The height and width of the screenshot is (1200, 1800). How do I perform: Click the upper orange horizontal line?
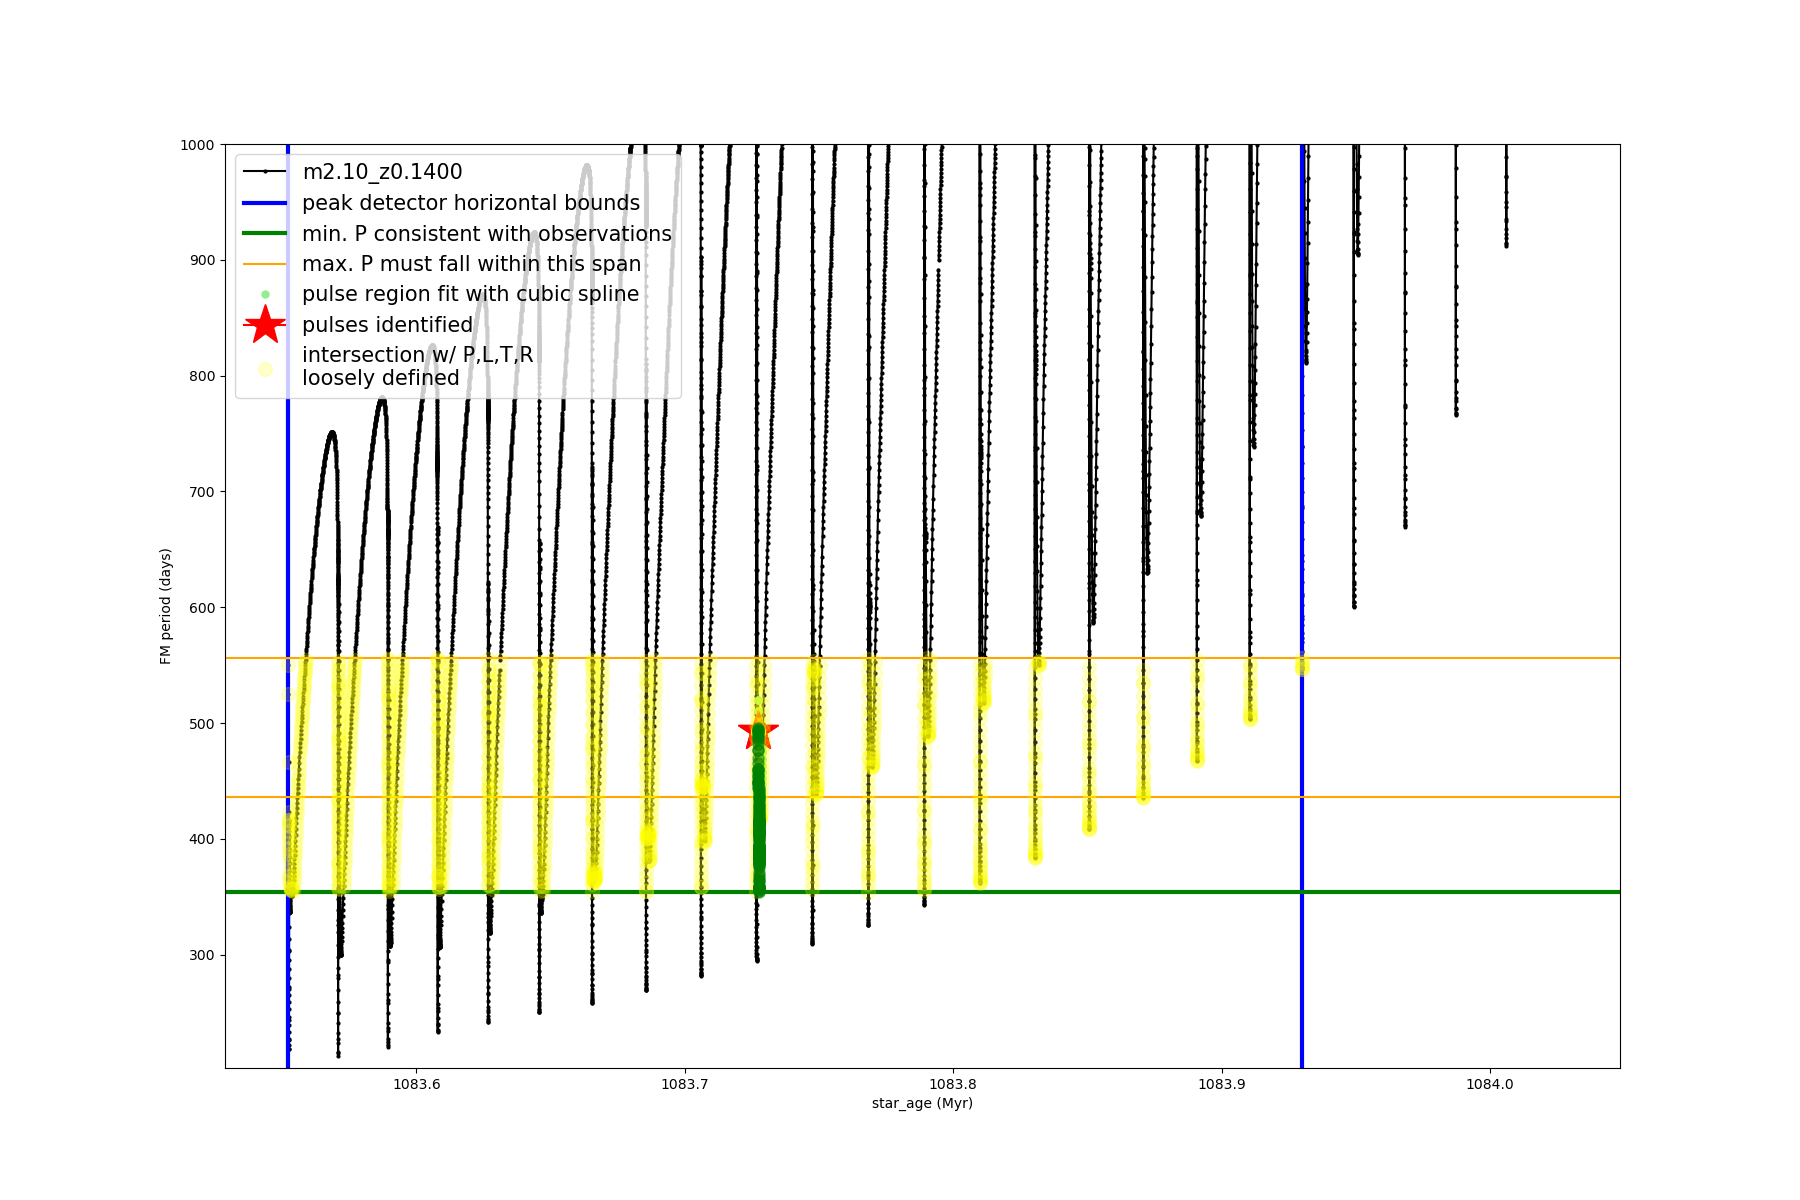(1450, 658)
